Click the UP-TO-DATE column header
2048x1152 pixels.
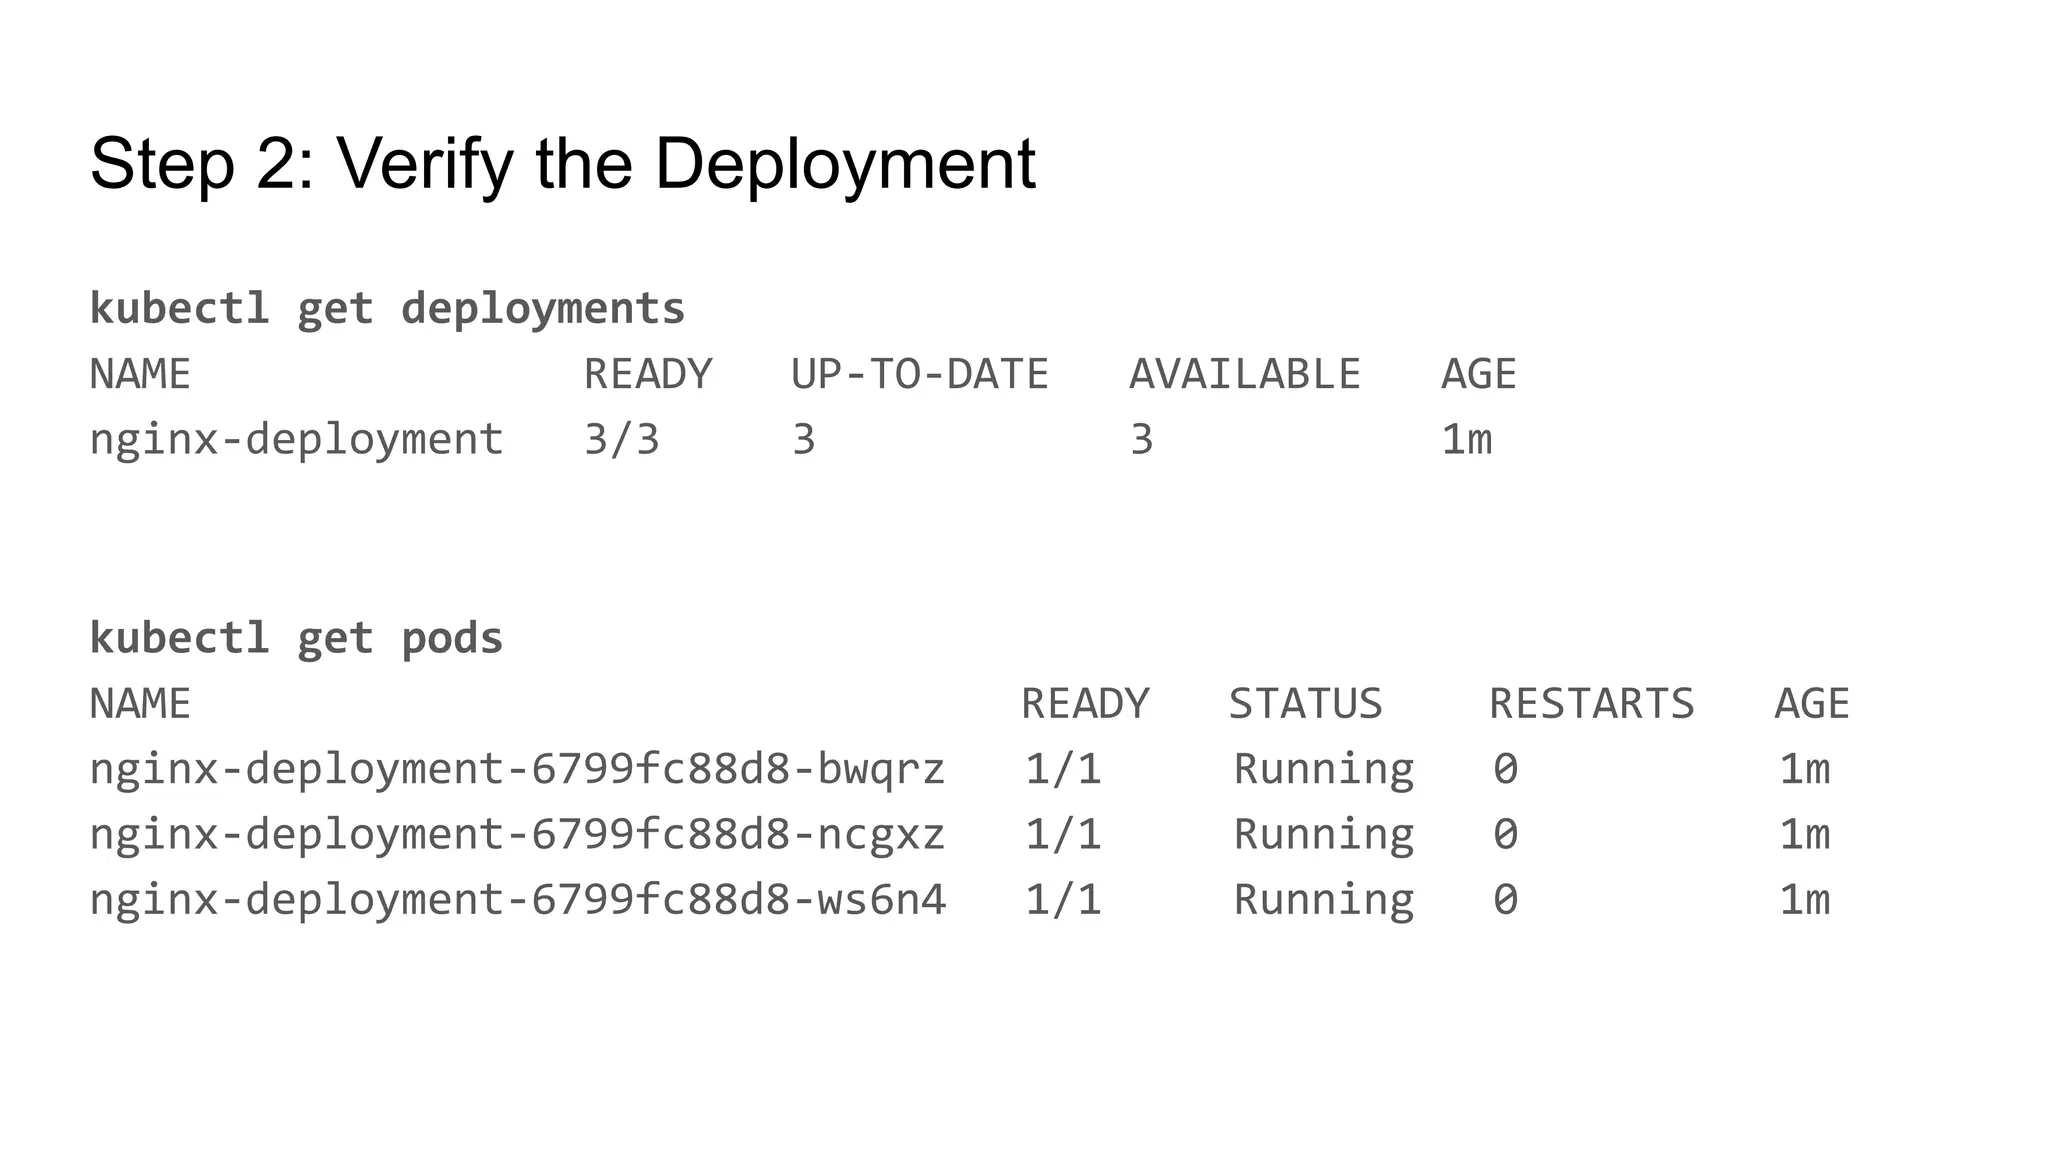click(x=920, y=375)
